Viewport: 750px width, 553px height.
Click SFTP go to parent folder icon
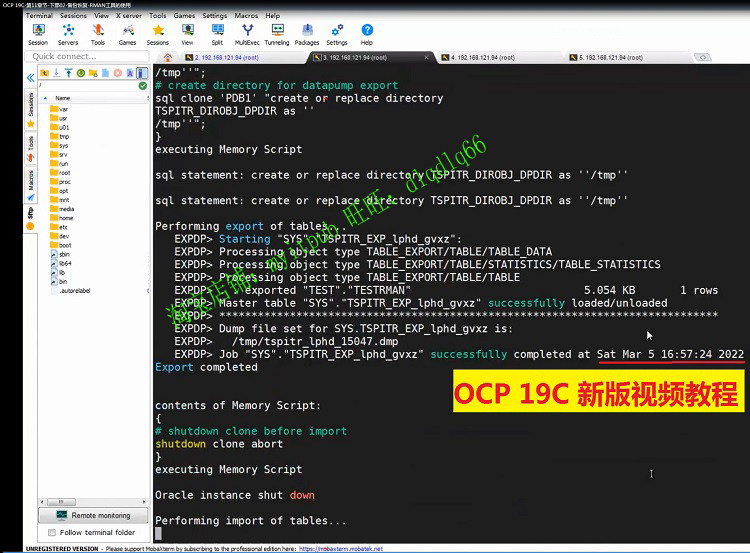pos(44,73)
